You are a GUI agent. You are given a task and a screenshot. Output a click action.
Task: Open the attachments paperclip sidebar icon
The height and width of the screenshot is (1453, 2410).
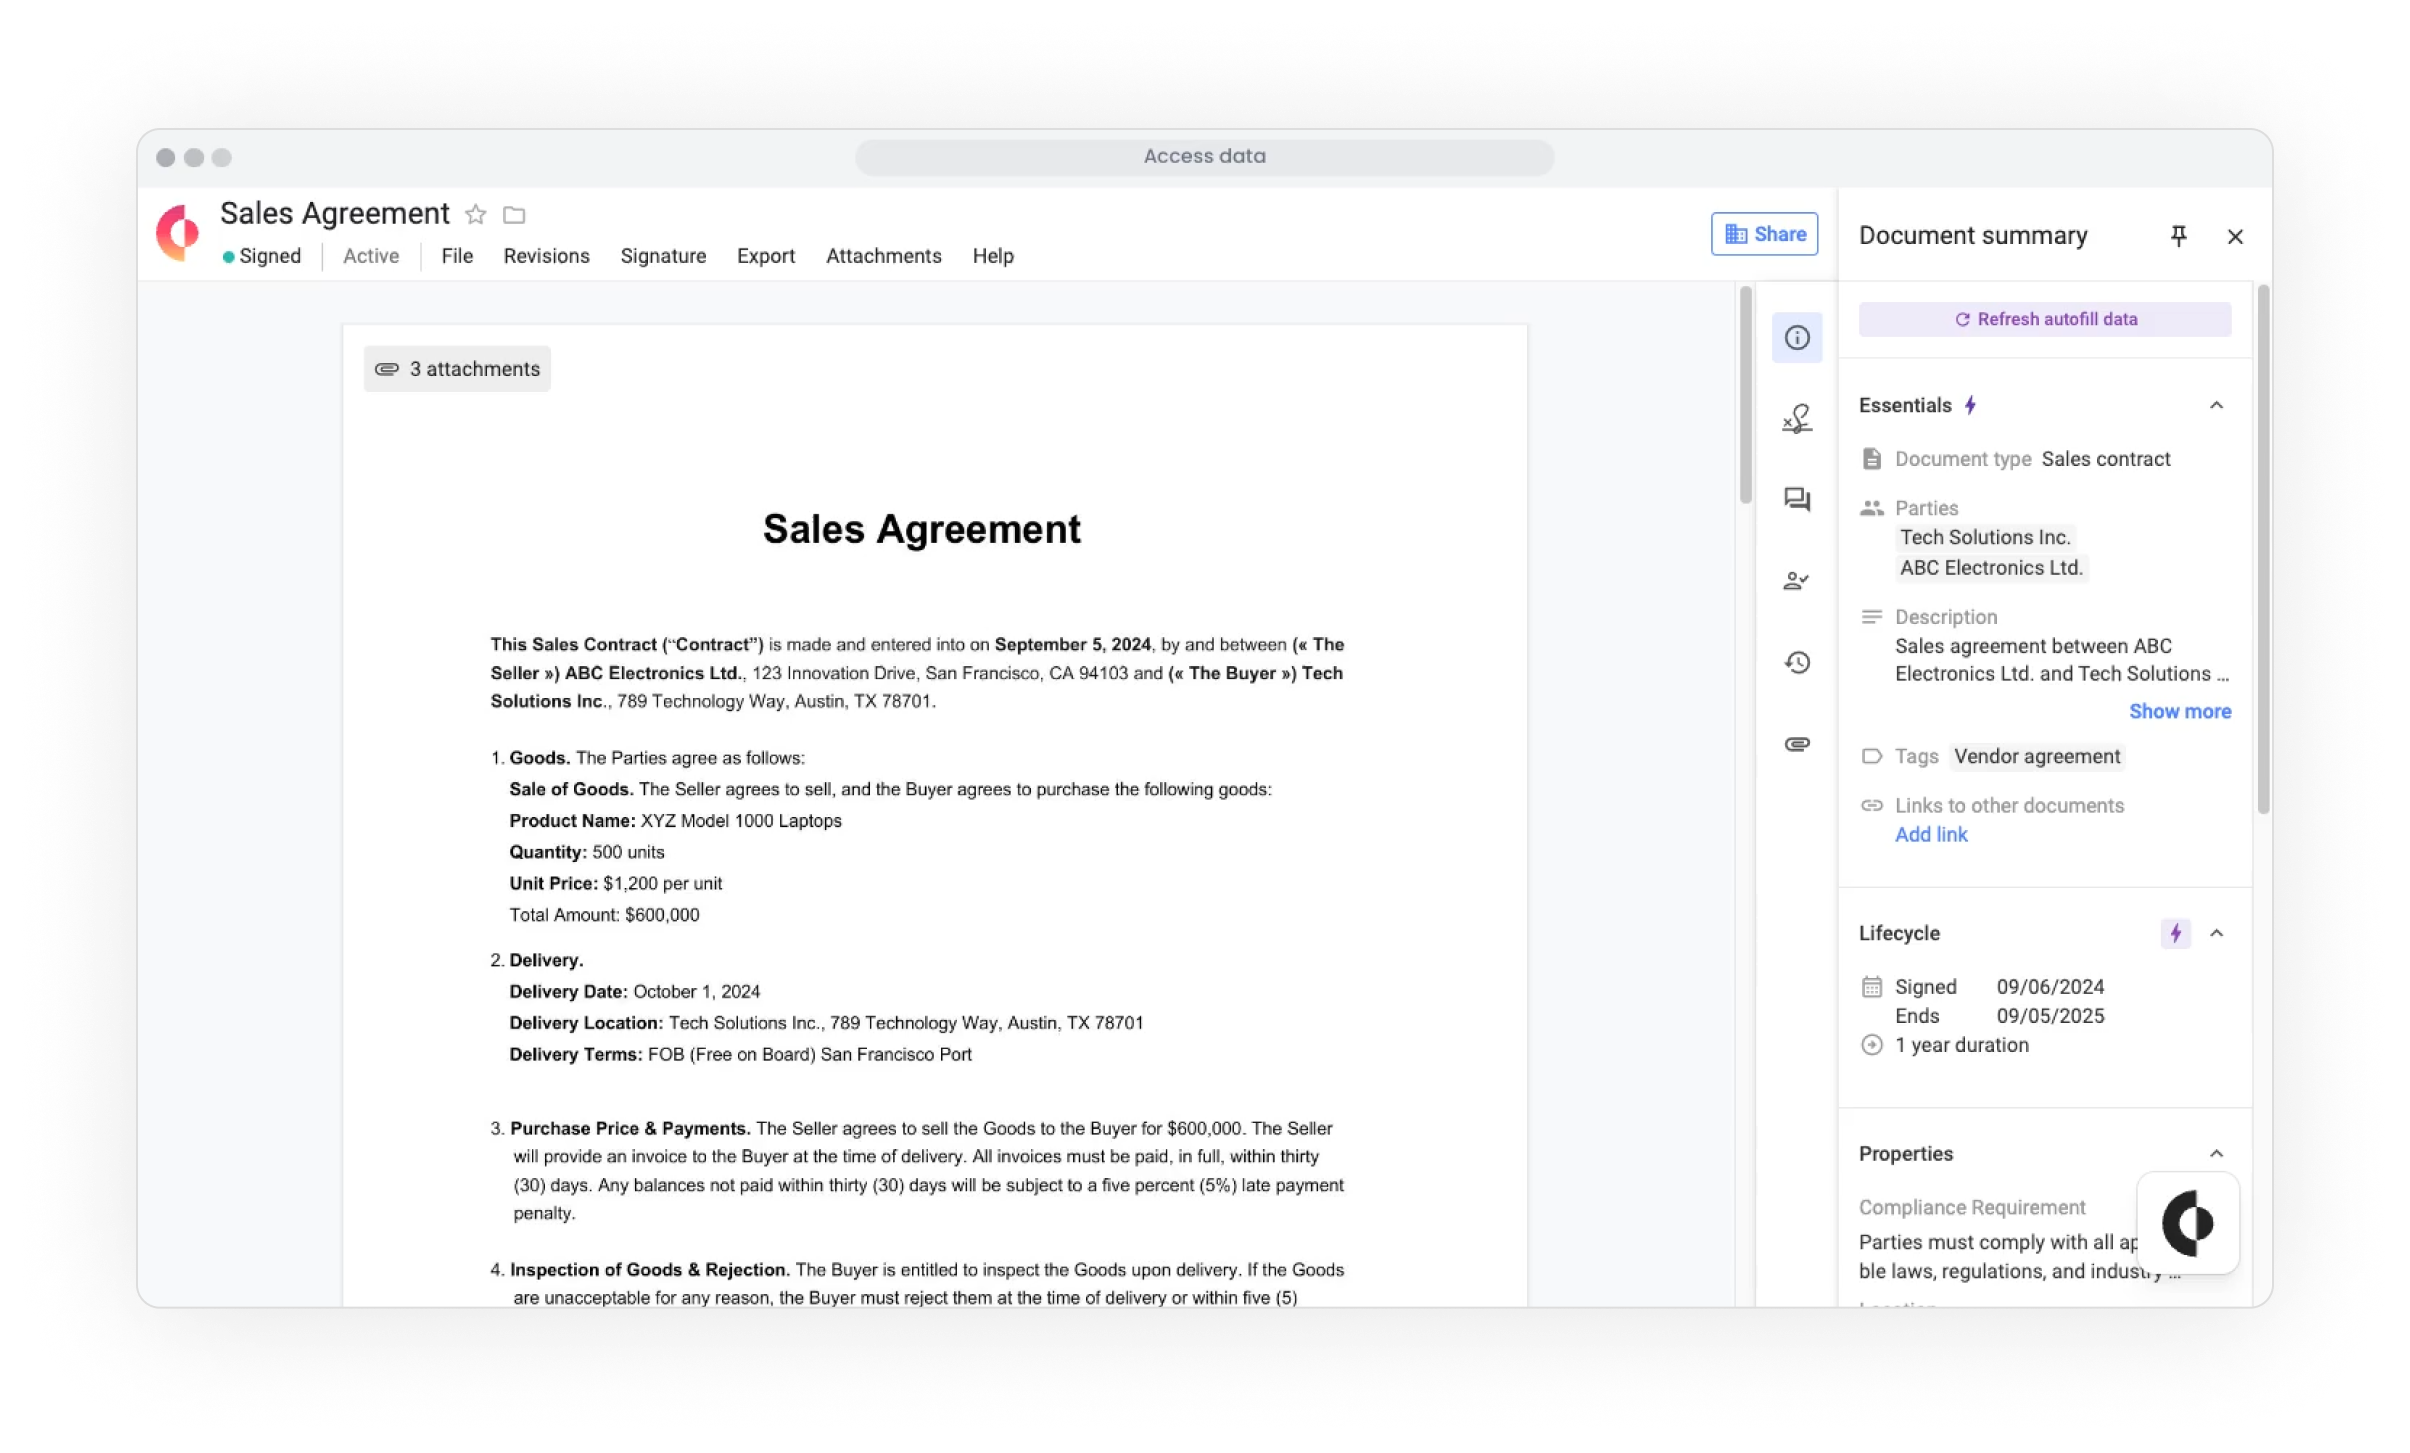point(1796,744)
